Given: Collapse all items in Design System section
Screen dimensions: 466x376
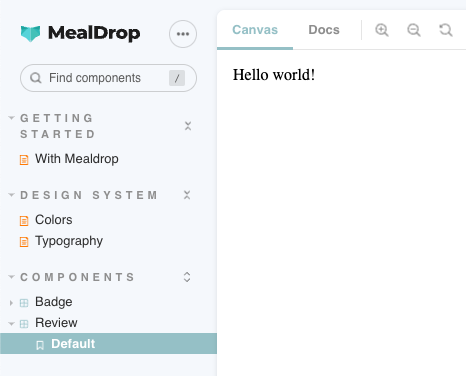Looking at the screenshot, I should click(187, 195).
